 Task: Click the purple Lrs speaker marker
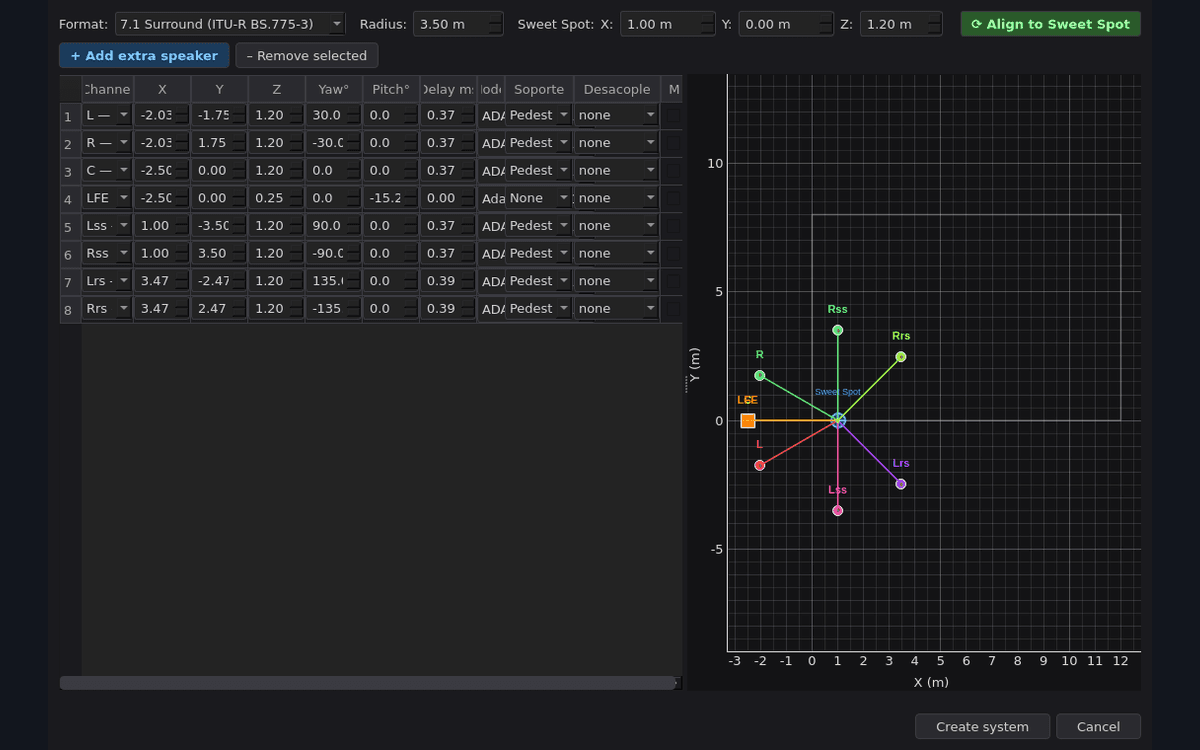click(x=901, y=484)
